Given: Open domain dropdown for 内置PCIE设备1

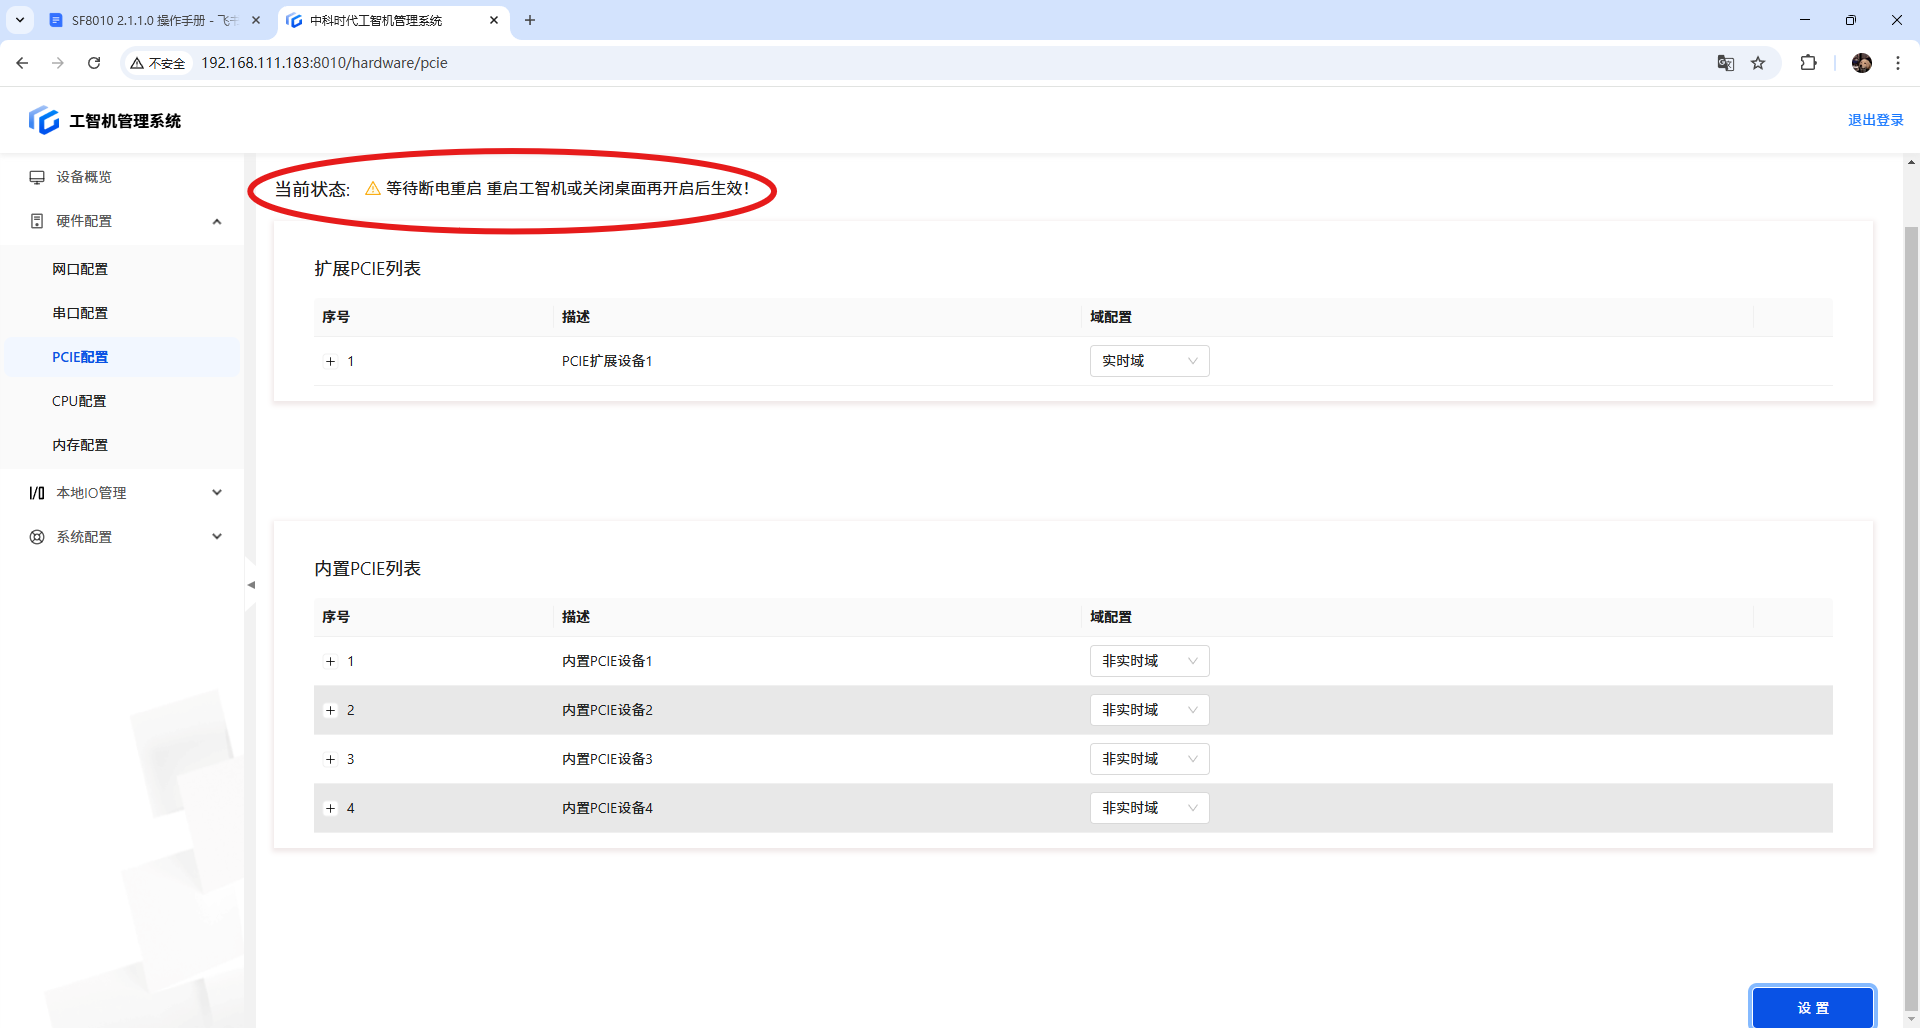Looking at the screenshot, I should coord(1149,661).
